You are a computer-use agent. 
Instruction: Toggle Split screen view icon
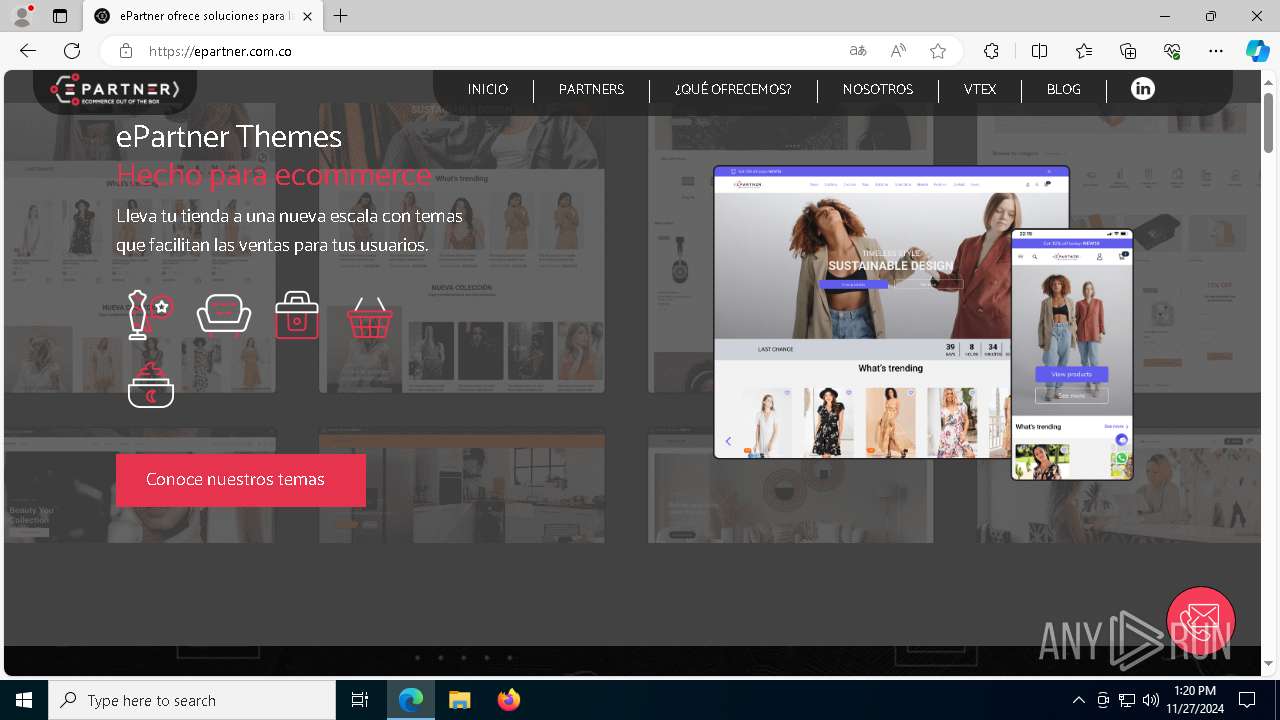[x=1039, y=51]
